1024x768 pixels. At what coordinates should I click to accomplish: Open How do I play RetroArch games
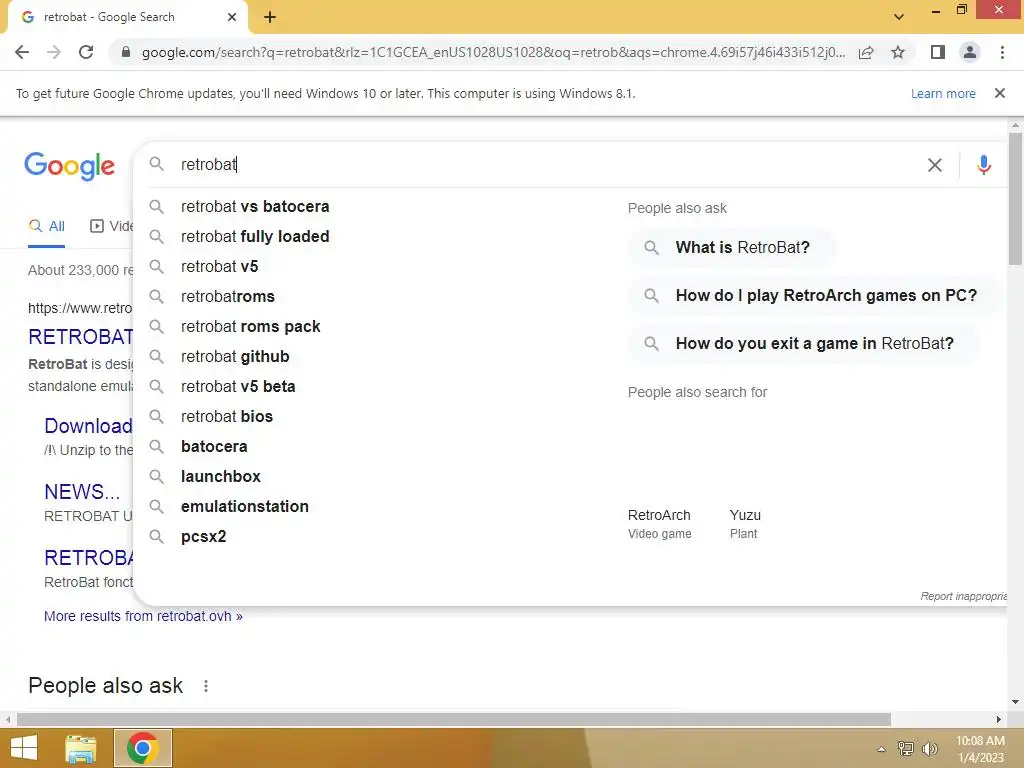pos(814,296)
